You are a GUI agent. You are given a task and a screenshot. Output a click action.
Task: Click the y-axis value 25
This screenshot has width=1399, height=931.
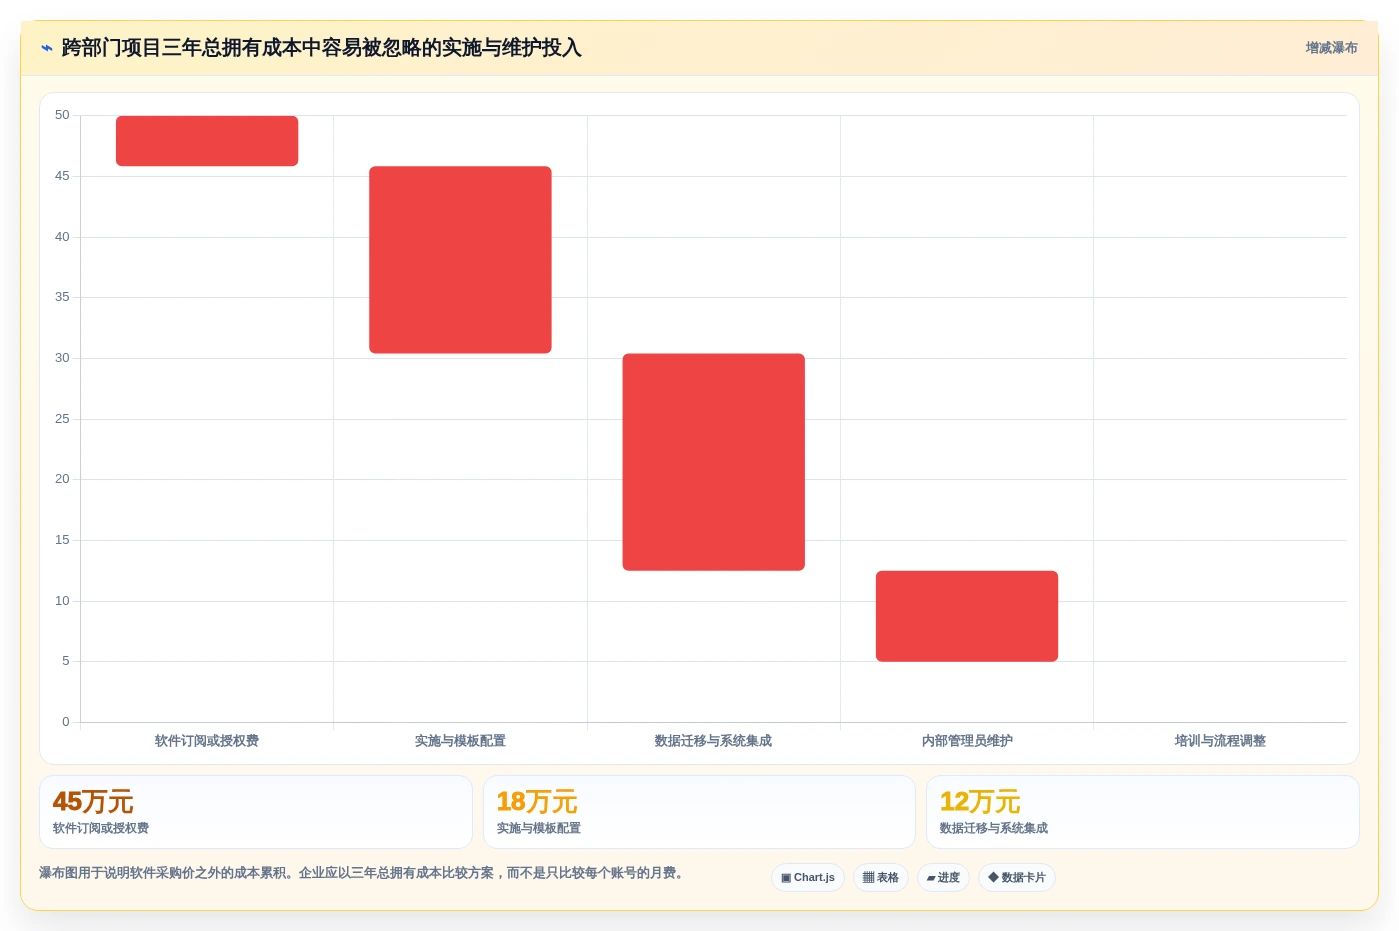click(x=62, y=419)
